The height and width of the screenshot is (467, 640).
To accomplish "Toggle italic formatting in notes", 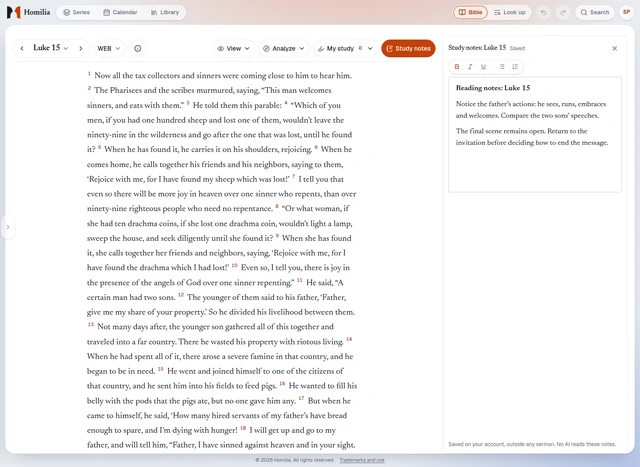I will (470, 67).
